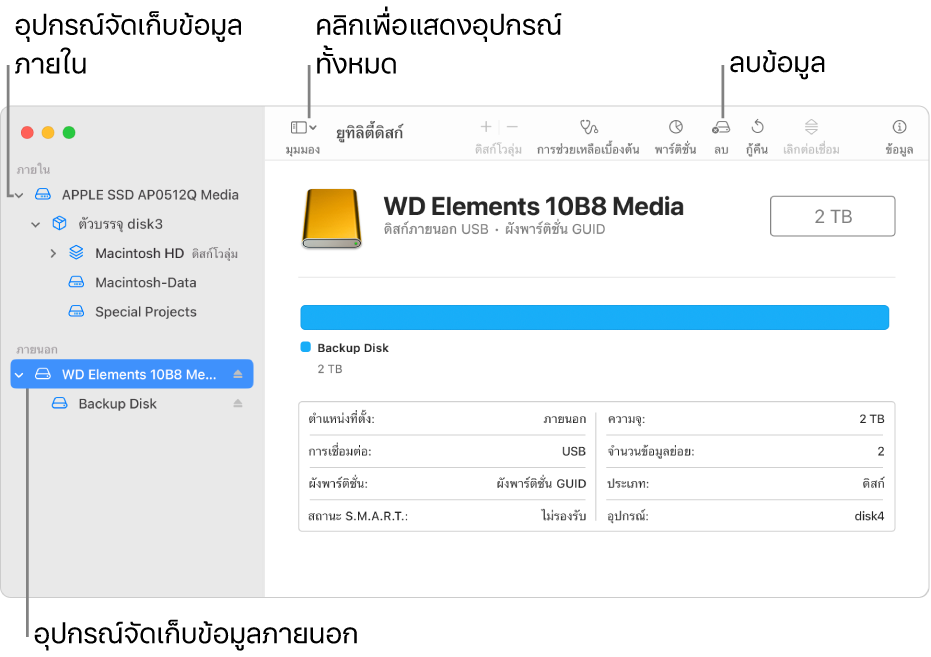Image resolution: width=931 pixels, height=657 pixels.
Task: Select the Macintosh HD volume
Action: pos(140,253)
